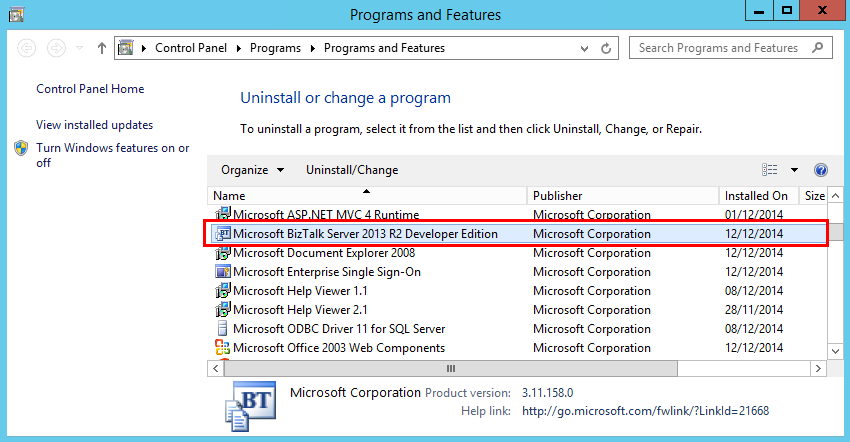Click the search magnifier icon
The width and height of the screenshot is (850, 442).
(x=818, y=48)
